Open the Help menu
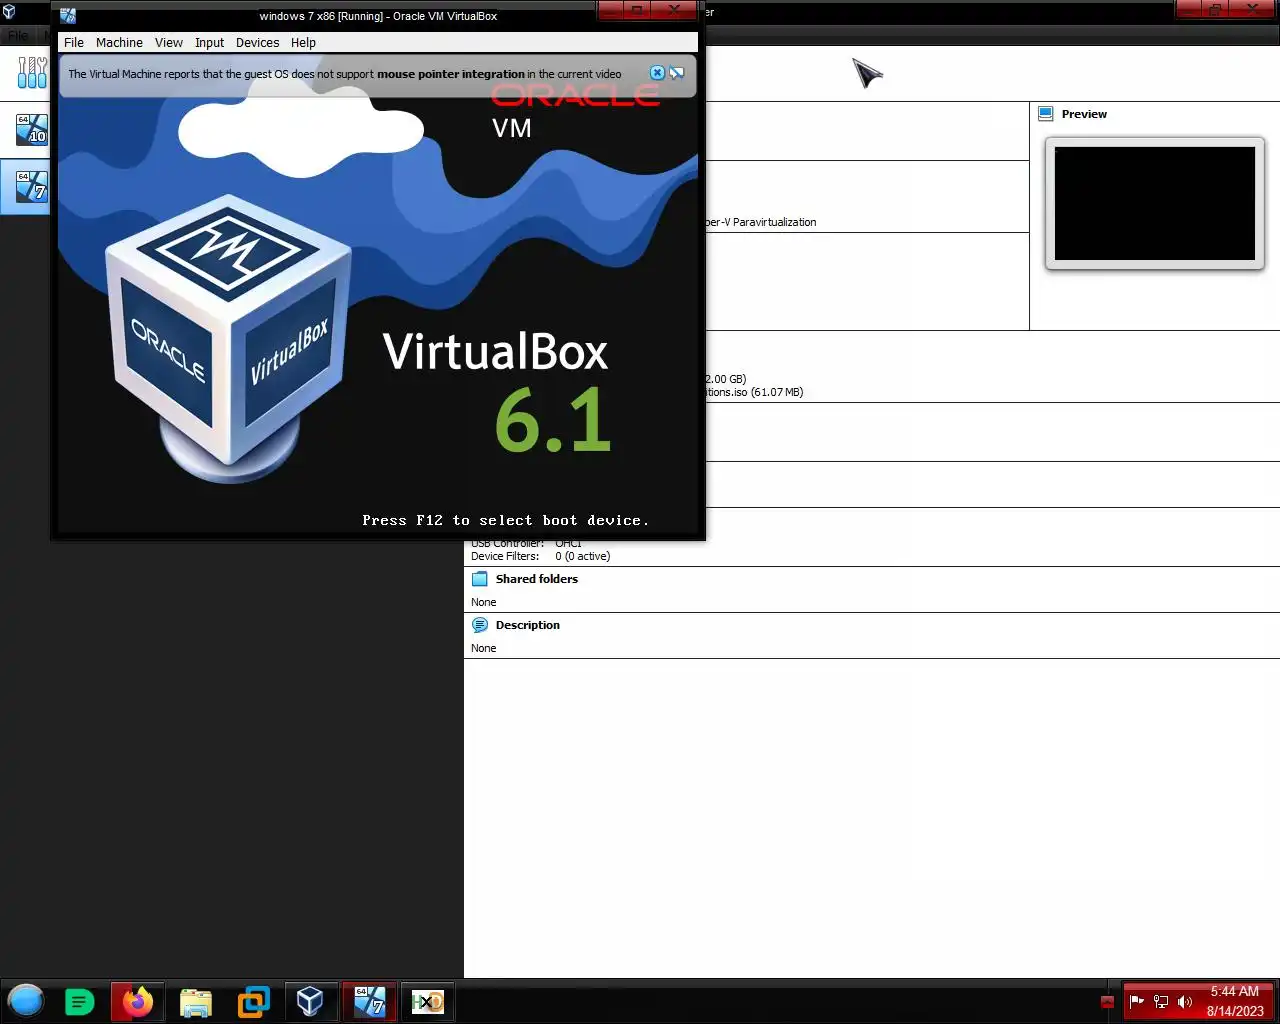This screenshot has height=1024, width=1280. pyautogui.click(x=303, y=43)
